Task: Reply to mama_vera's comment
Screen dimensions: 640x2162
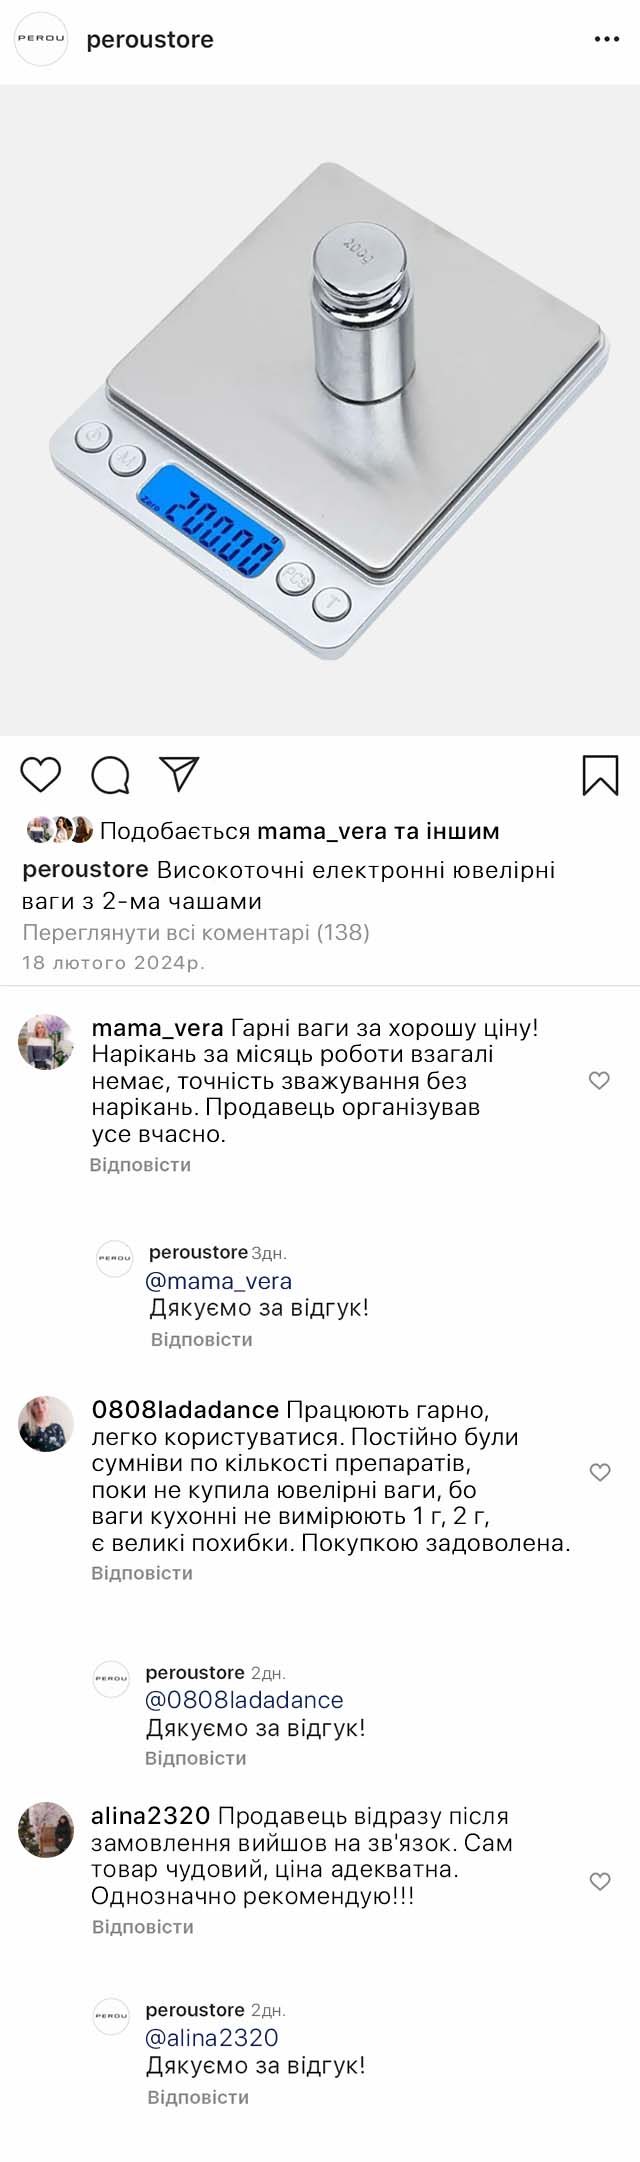Action: 140,1165
